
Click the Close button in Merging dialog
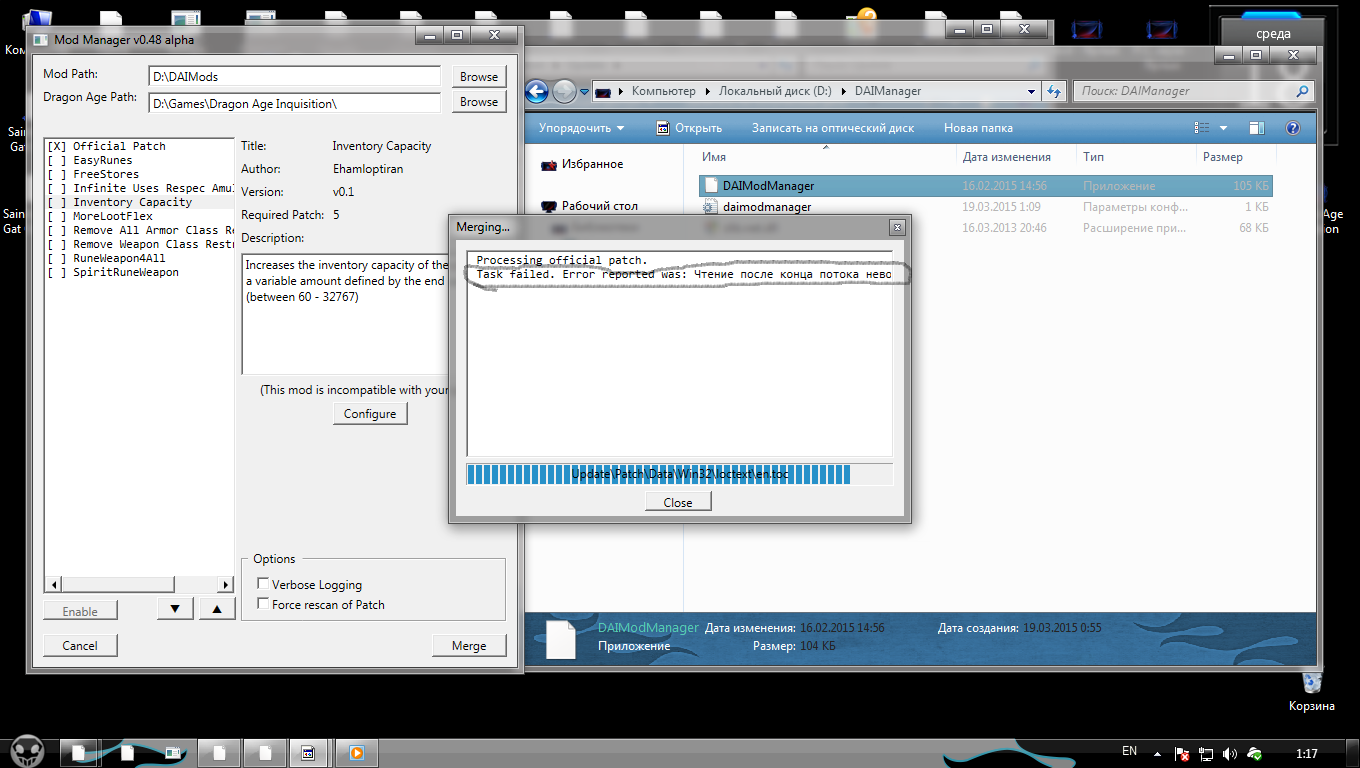pyautogui.click(x=678, y=502)
